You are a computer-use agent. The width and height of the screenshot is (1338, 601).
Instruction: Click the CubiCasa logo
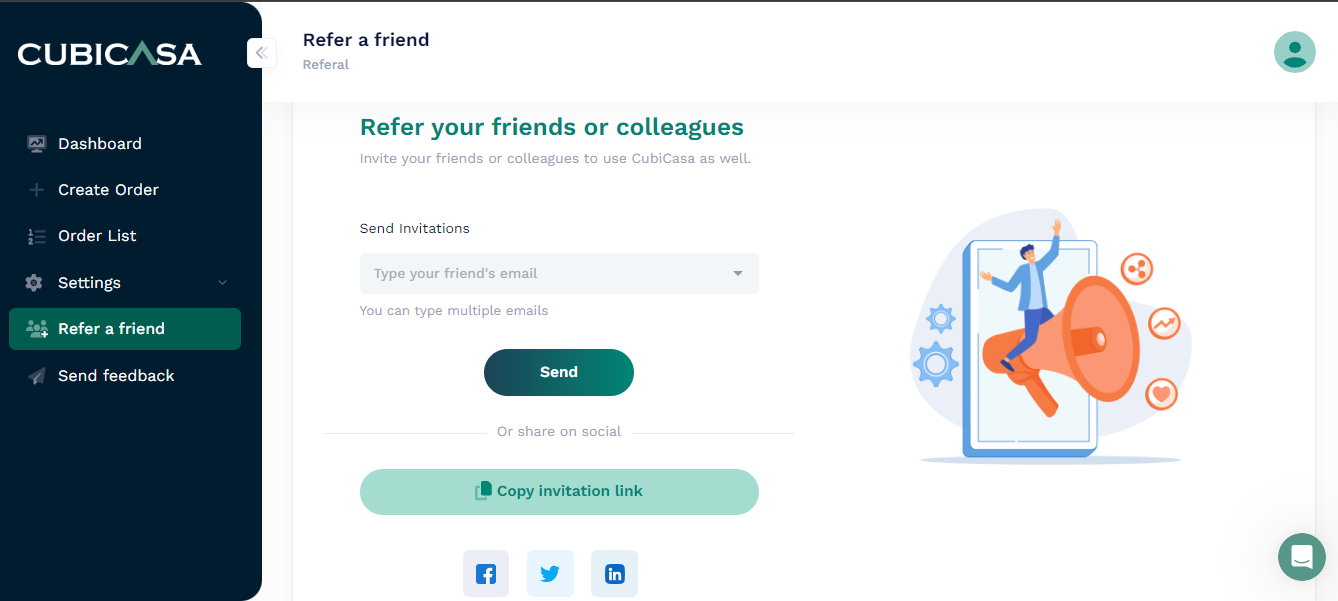tap(109, 53)
